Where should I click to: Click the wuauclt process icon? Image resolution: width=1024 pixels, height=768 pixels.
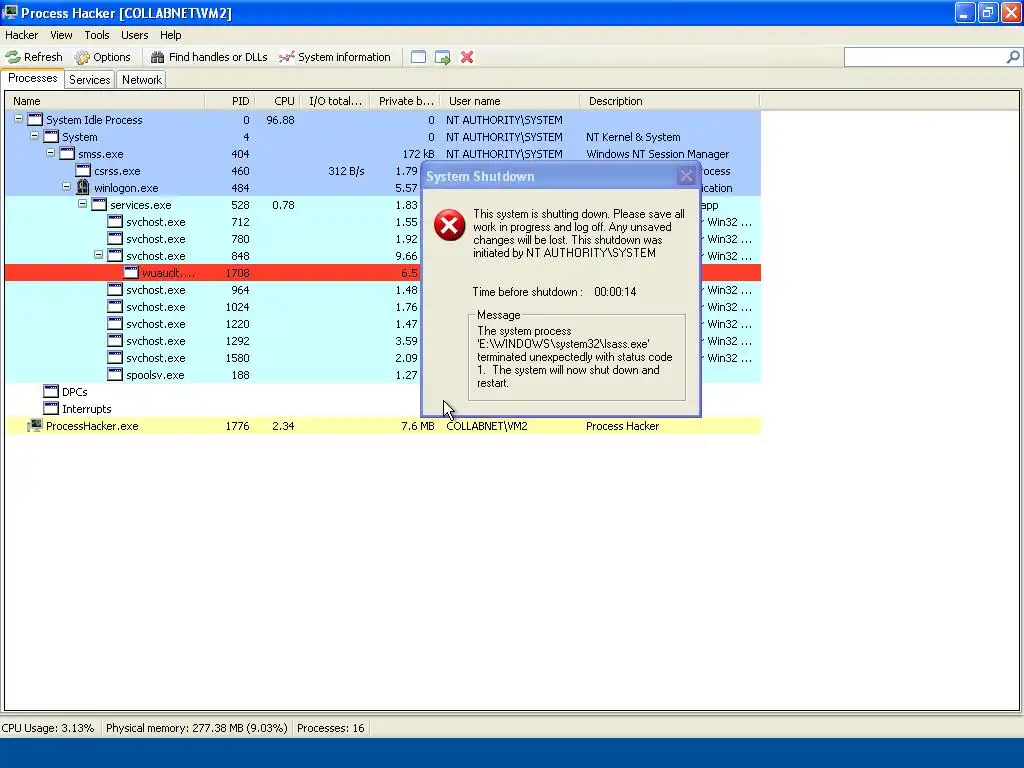click(x=131, y=272)
